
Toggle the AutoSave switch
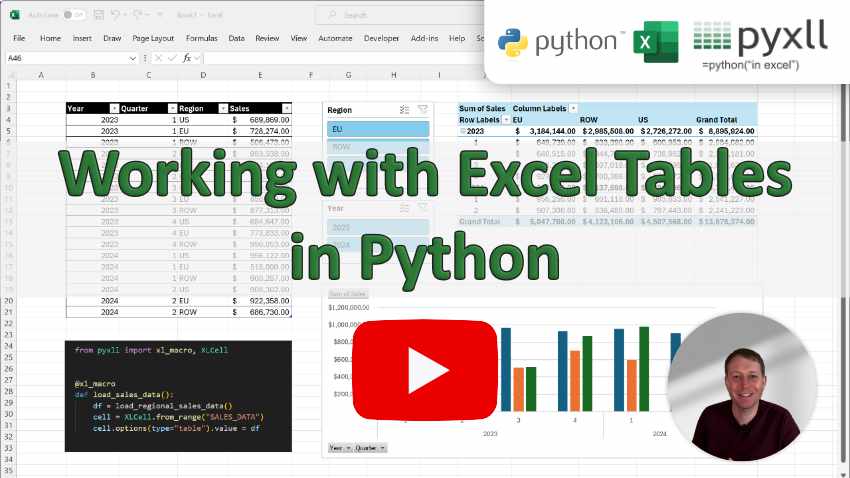click(73, 15)
